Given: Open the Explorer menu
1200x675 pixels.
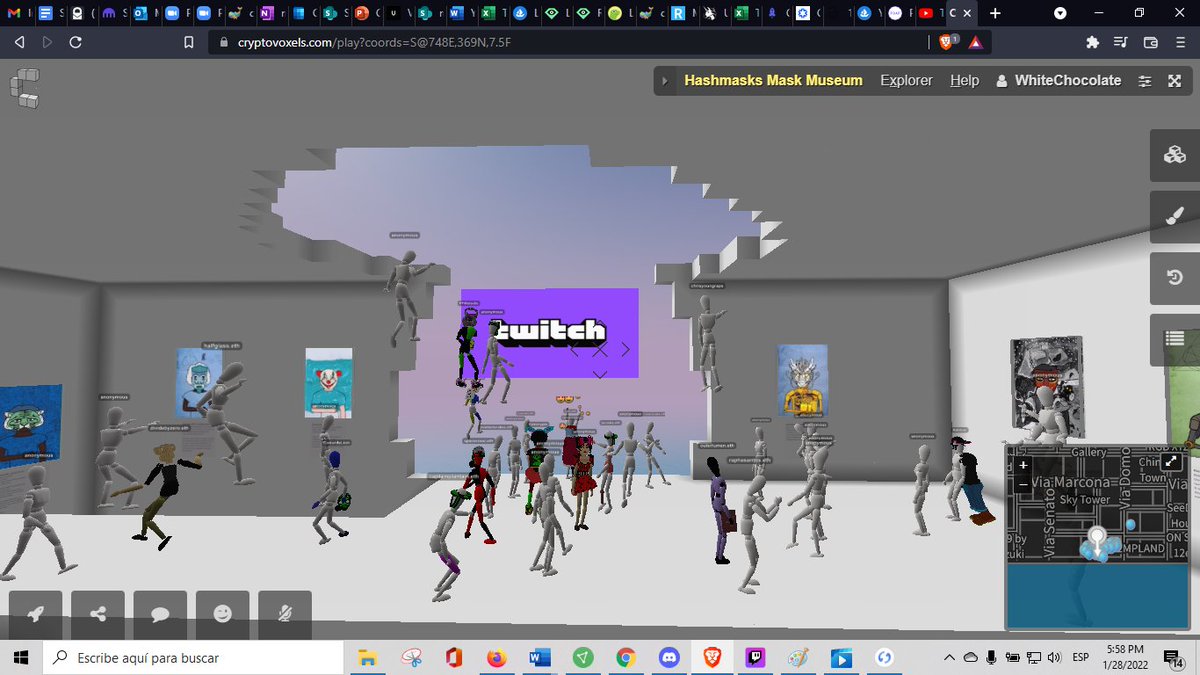Looking at the screenshot, I should pos(906,81).
